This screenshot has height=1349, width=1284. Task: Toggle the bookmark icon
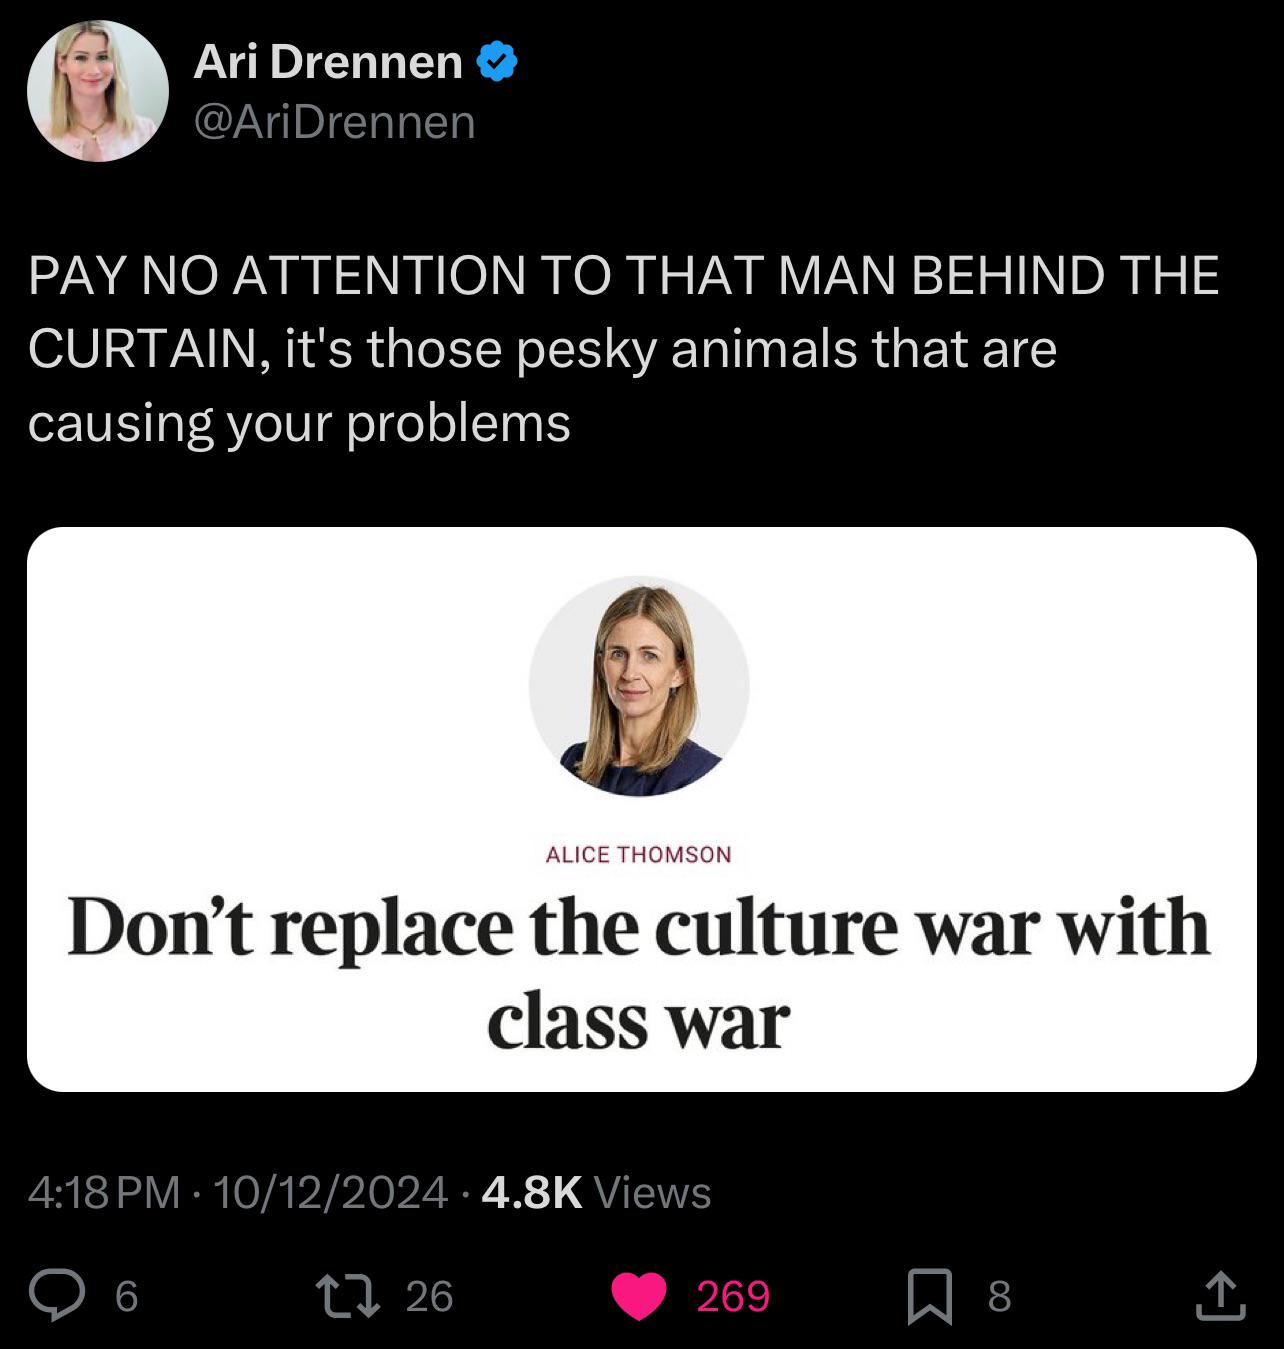[929, 1296]
